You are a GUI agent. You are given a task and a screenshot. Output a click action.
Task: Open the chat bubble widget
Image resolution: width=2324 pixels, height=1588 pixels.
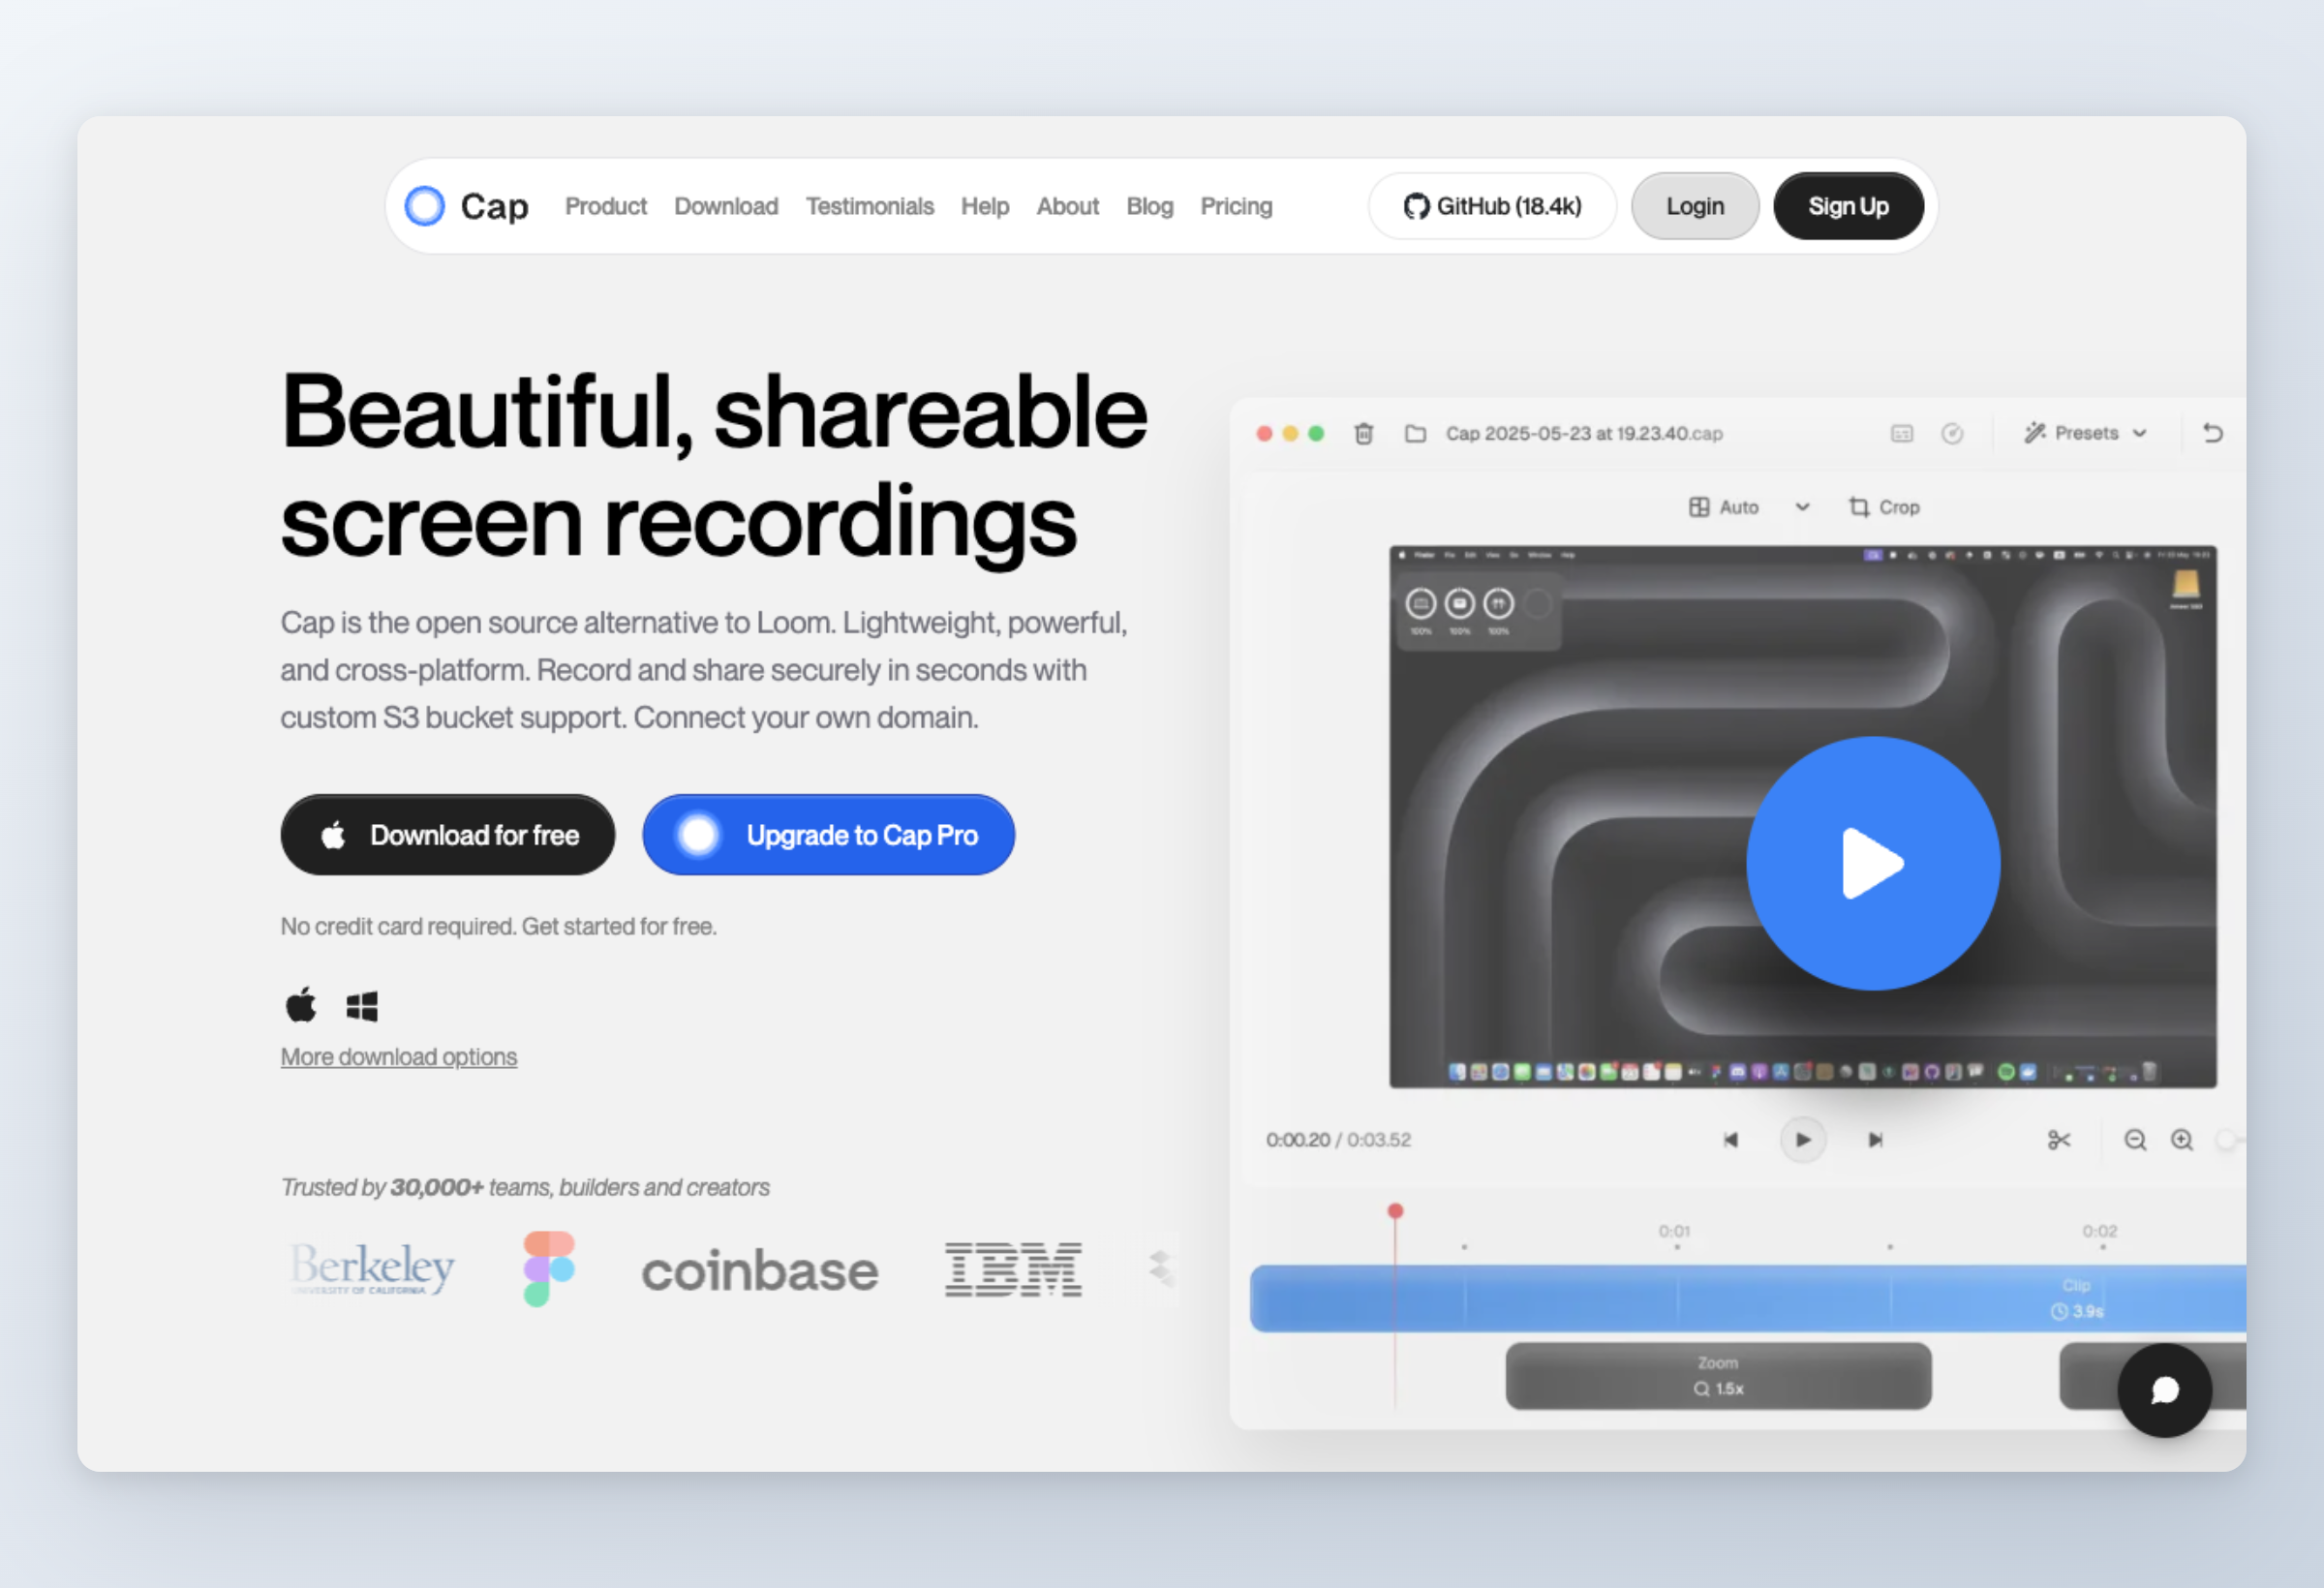point(2164,1390)
